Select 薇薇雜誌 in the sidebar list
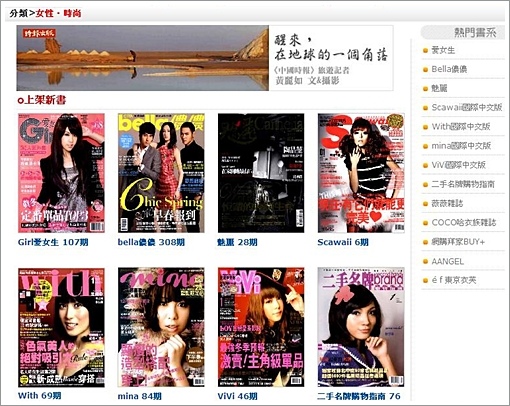510x406 pixels. [447, 203]
